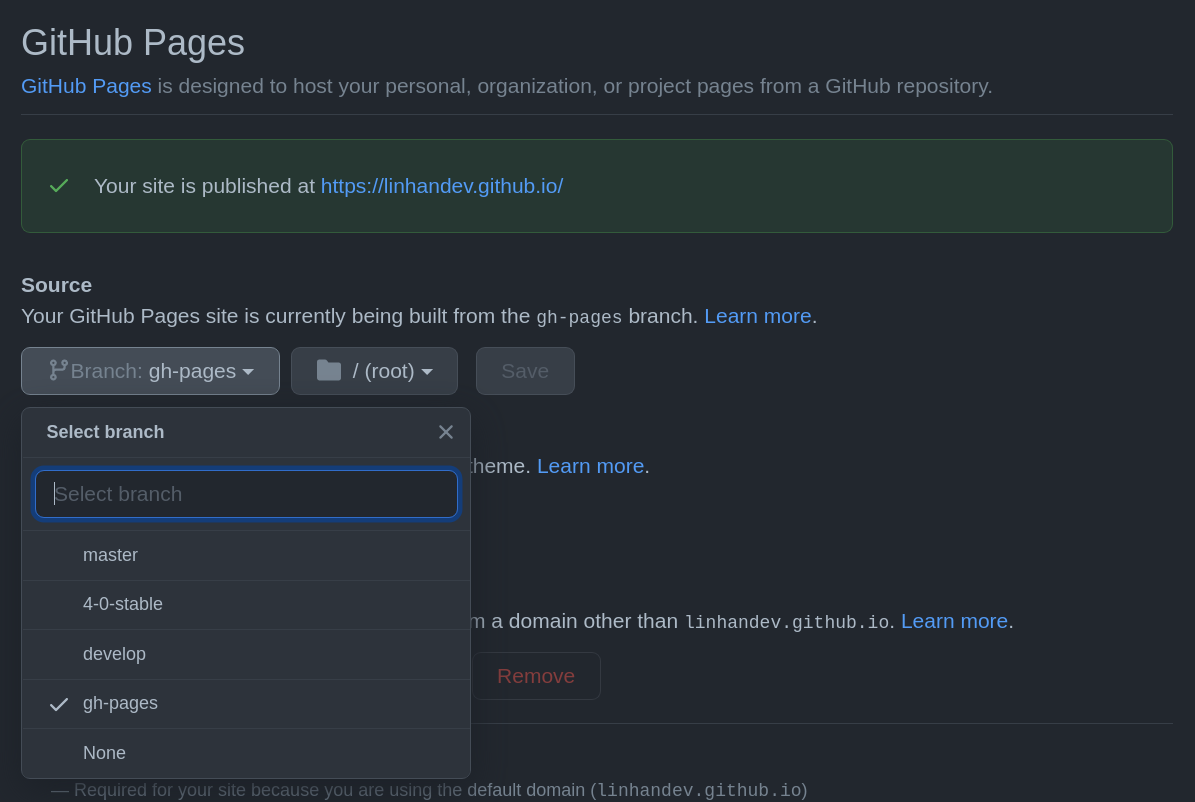Screen dimensions: 1195x802
Task: Expand the / (root) folder dropdown
Action: [x=374, y=371]
